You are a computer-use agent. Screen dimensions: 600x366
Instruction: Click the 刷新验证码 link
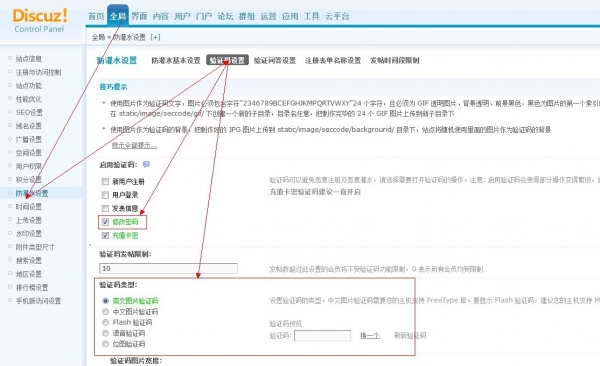pos(410,335)
